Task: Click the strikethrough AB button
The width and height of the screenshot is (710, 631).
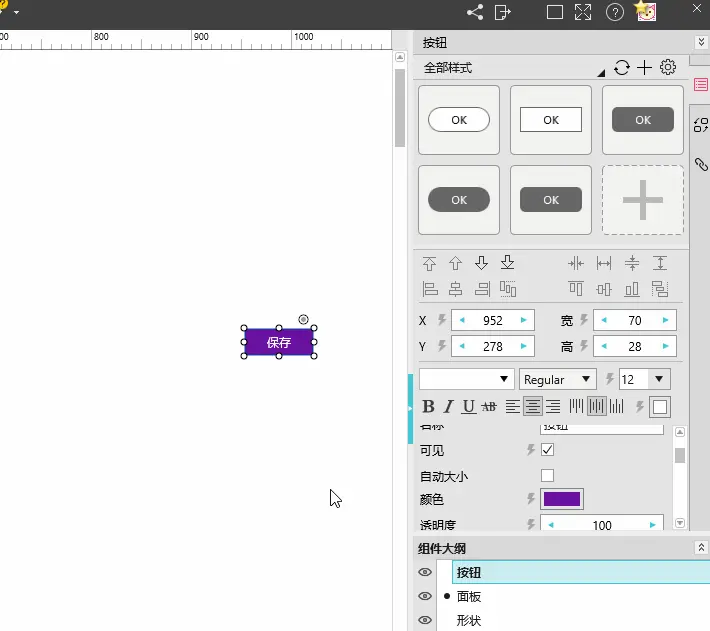Action: coord(489,407)
